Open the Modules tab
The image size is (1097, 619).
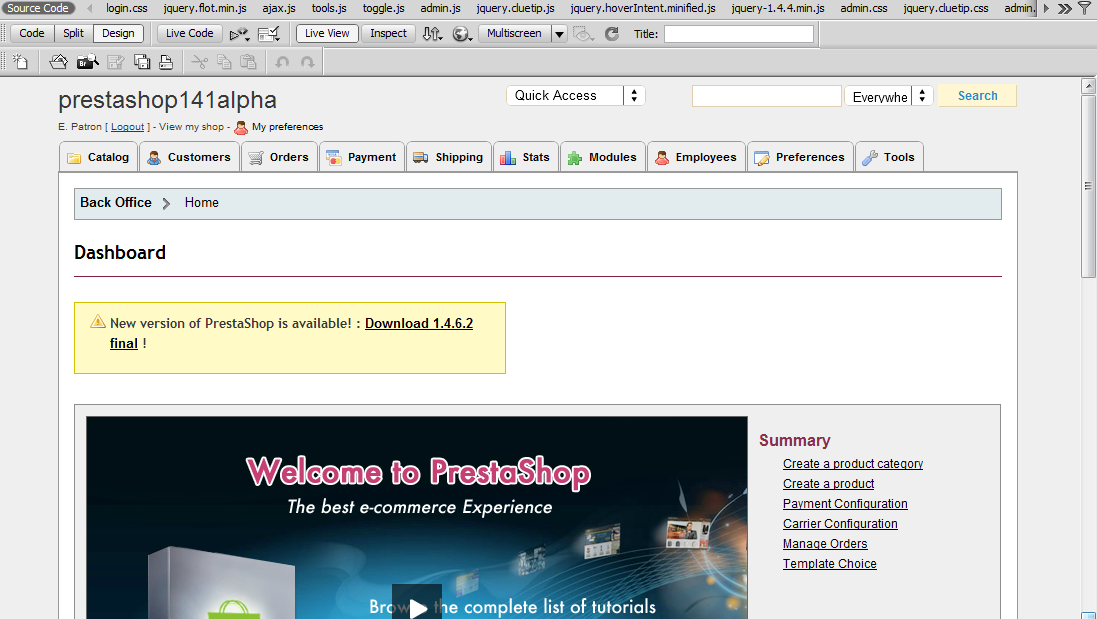pyautogui.click(x=602, y=157)
